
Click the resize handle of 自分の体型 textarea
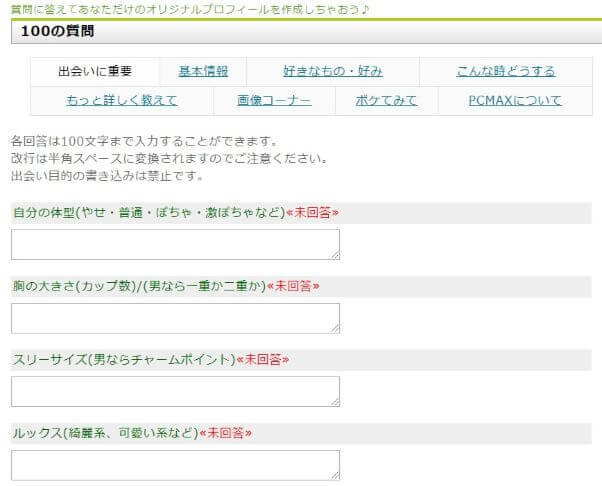click(335, 255)
